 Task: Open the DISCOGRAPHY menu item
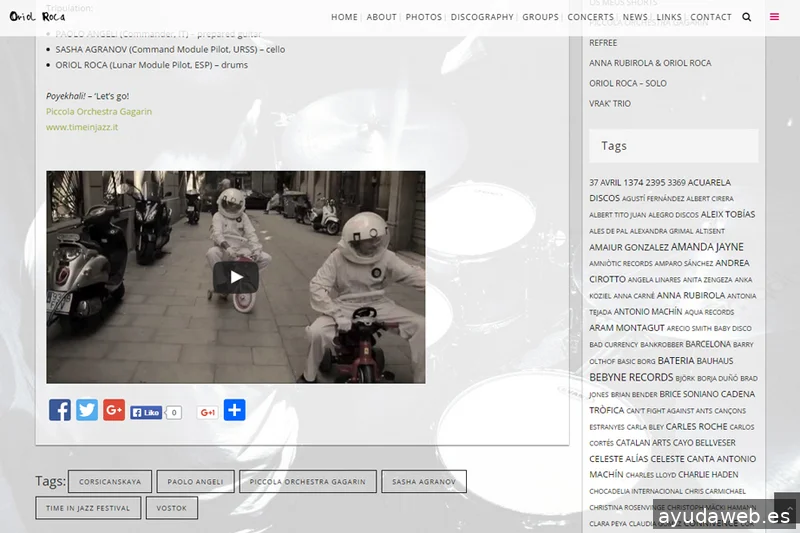[482, 17]
